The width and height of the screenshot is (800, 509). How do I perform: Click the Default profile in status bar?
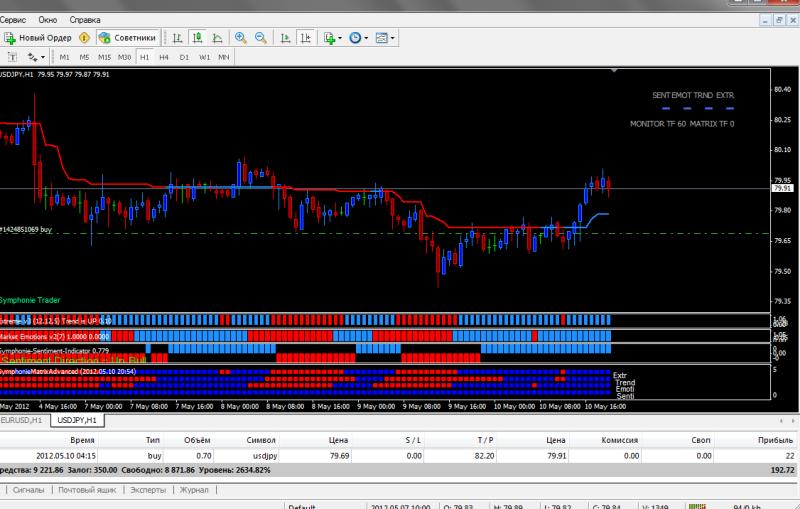[x=302, y=507]
